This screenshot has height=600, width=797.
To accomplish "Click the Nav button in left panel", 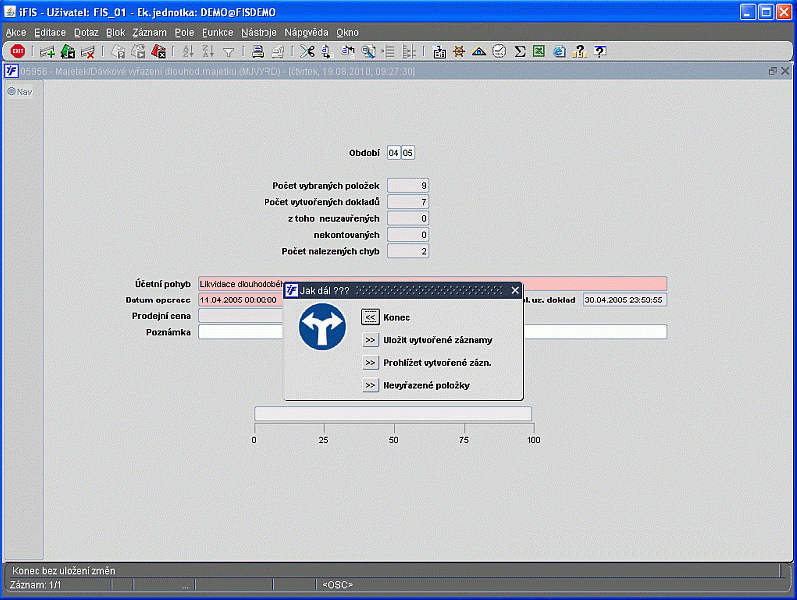I will (x=20, y=91).
